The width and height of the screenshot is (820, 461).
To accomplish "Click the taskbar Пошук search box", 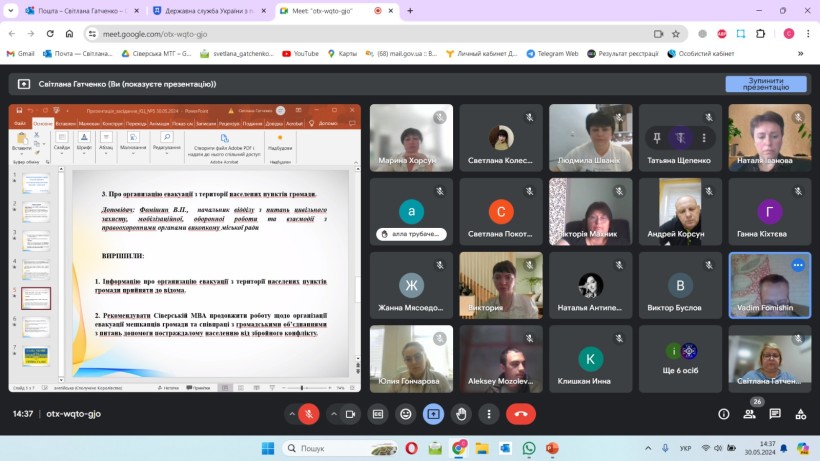I will pos(340,448).
